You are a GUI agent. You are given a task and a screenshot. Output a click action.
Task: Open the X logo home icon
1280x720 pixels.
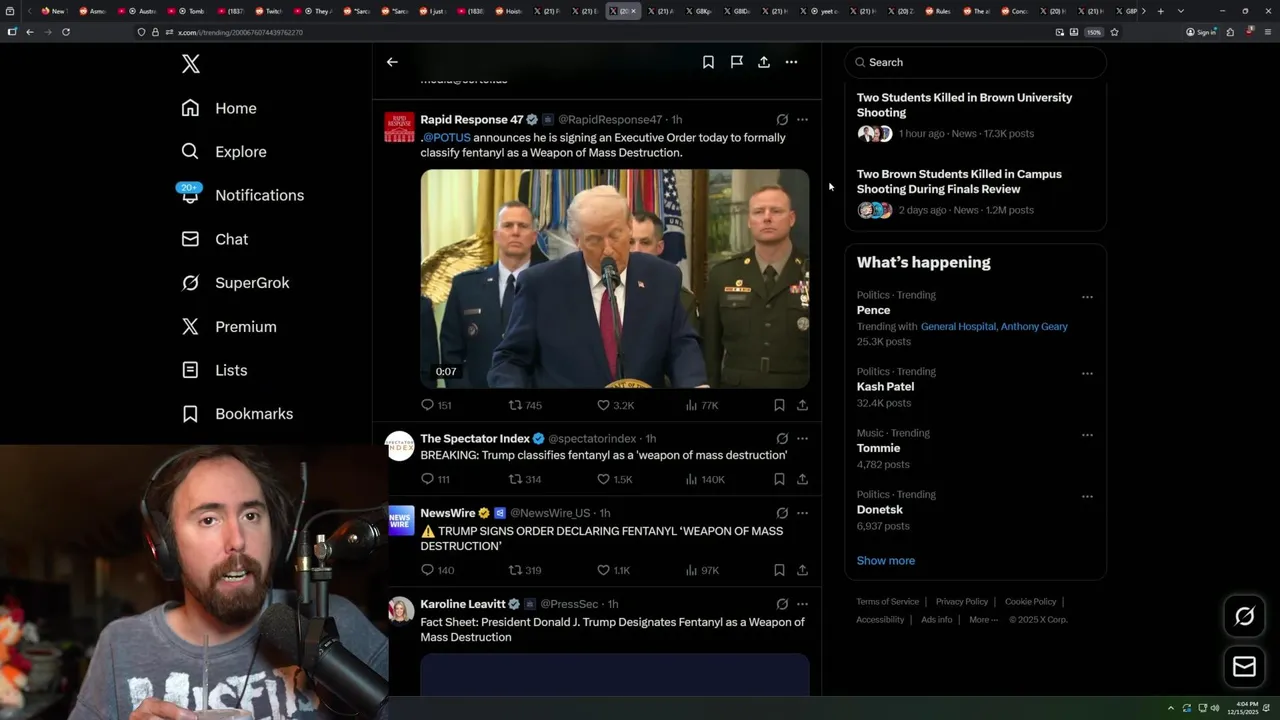coord(191,64)
